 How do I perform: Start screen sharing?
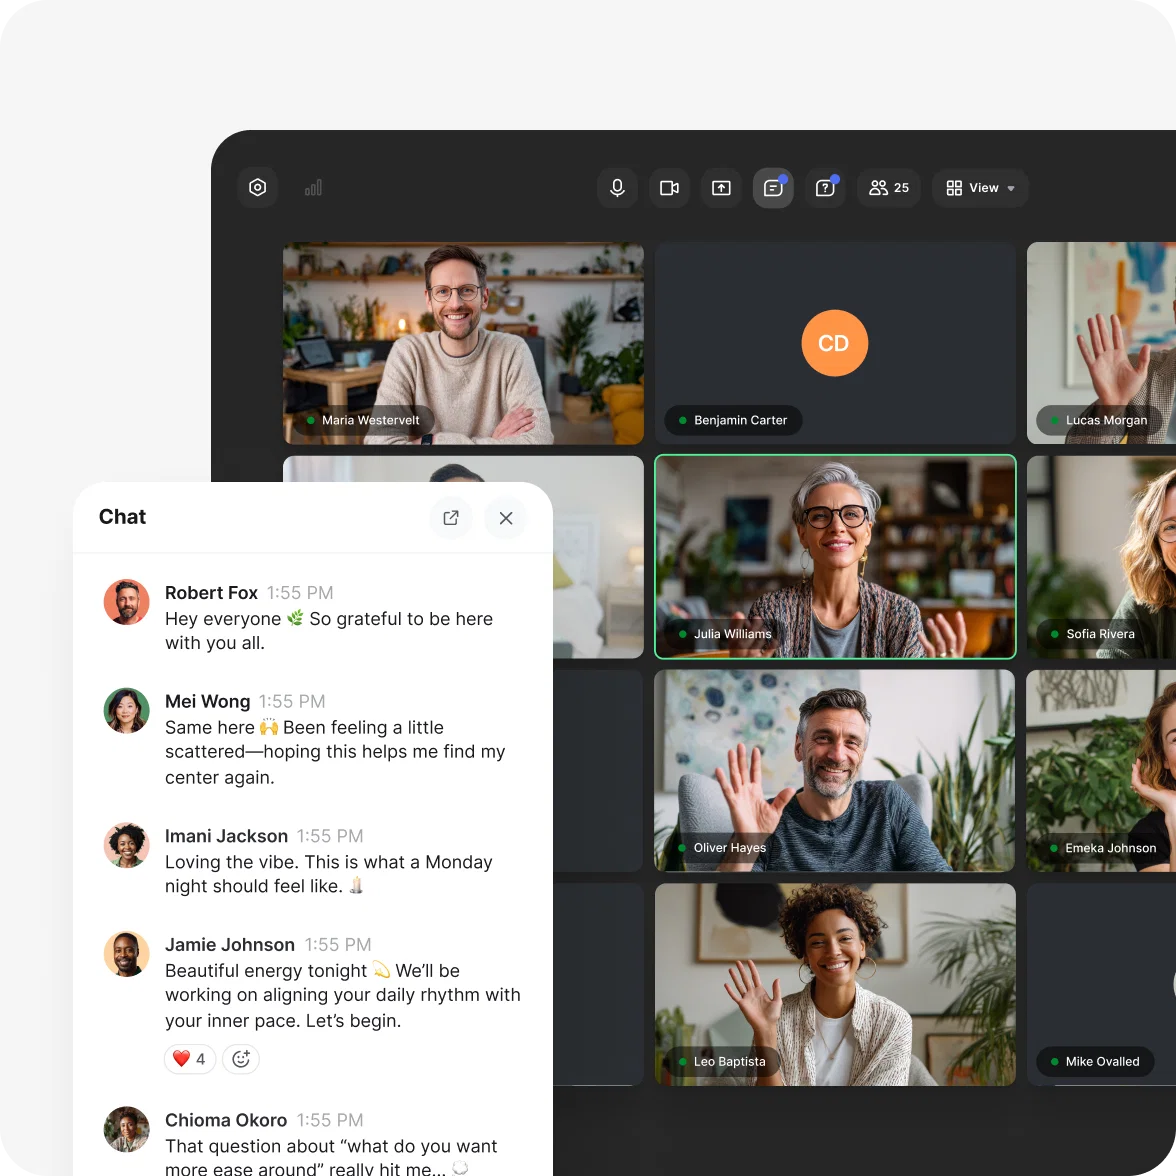721,188
